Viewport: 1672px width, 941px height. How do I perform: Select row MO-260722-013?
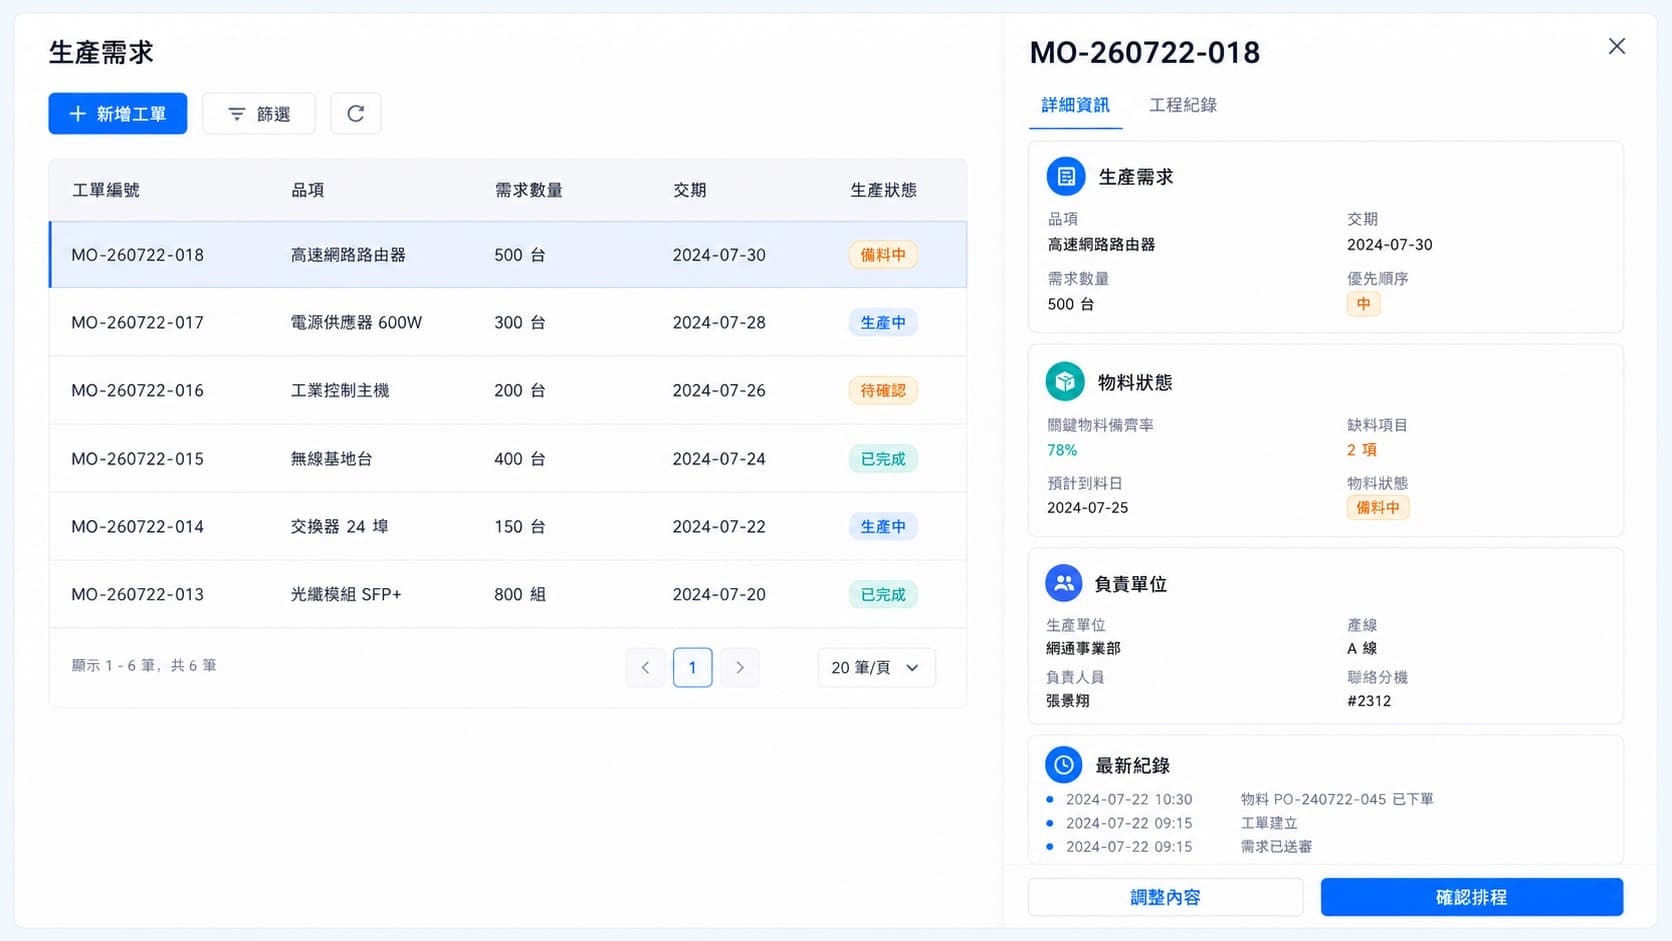(x=508, y=595)
